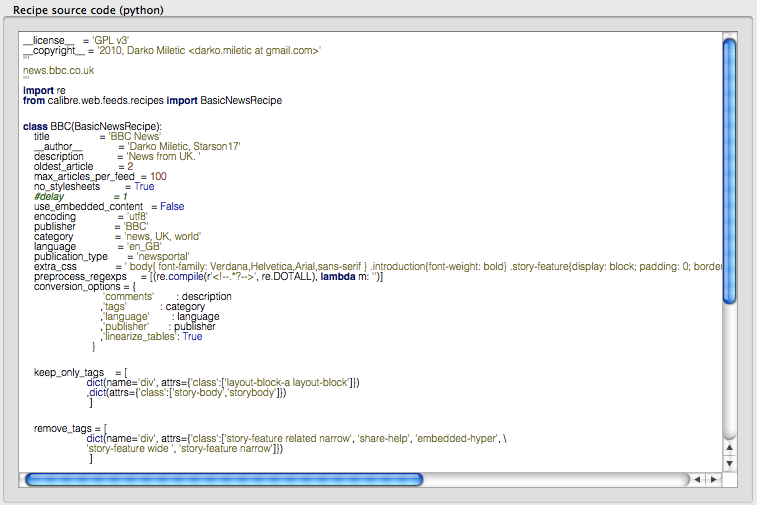
Task: Click the publisher = 'BBC' line
Action: pyautogui.click(x=91, y=226)
